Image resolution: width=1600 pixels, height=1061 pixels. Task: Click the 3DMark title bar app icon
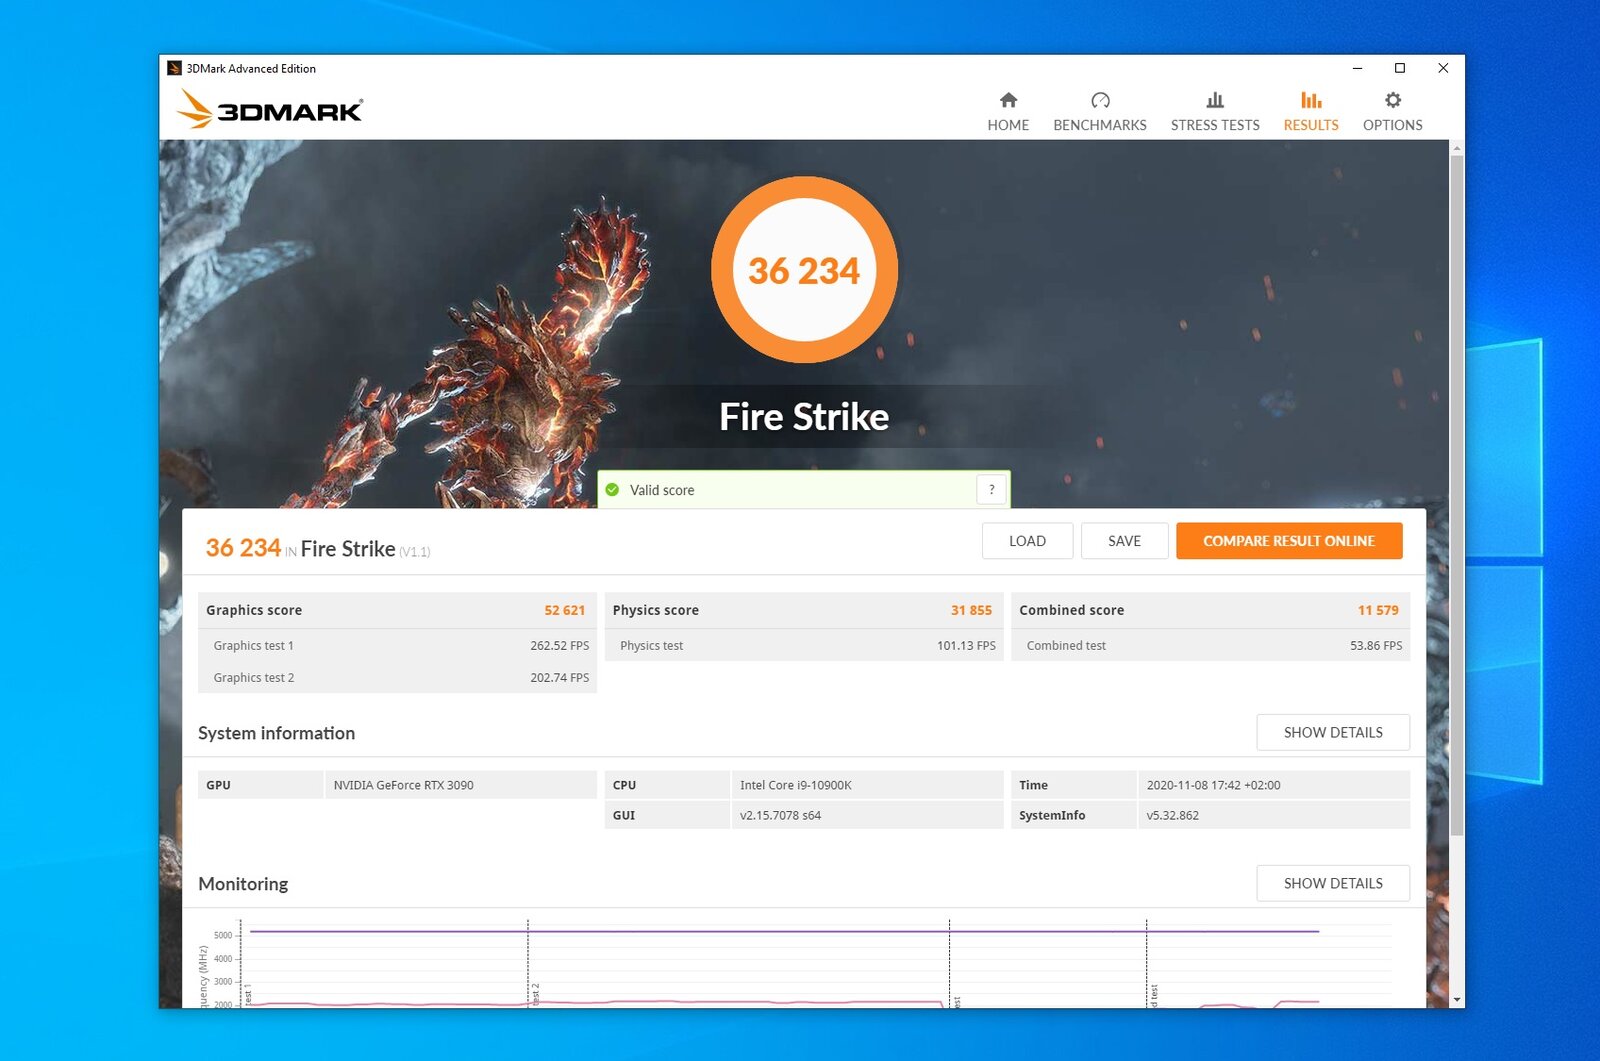pos(174,68)
